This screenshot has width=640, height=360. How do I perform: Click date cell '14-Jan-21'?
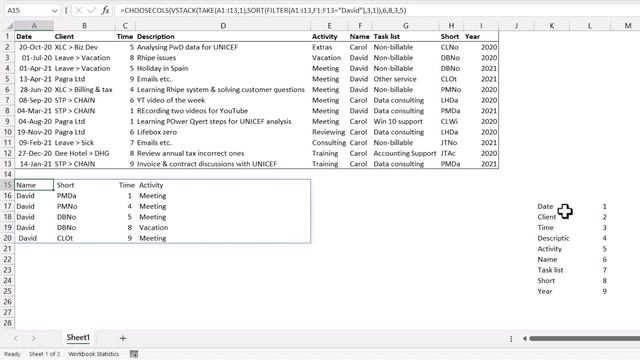pyautogui.click(x=35, y=164)
